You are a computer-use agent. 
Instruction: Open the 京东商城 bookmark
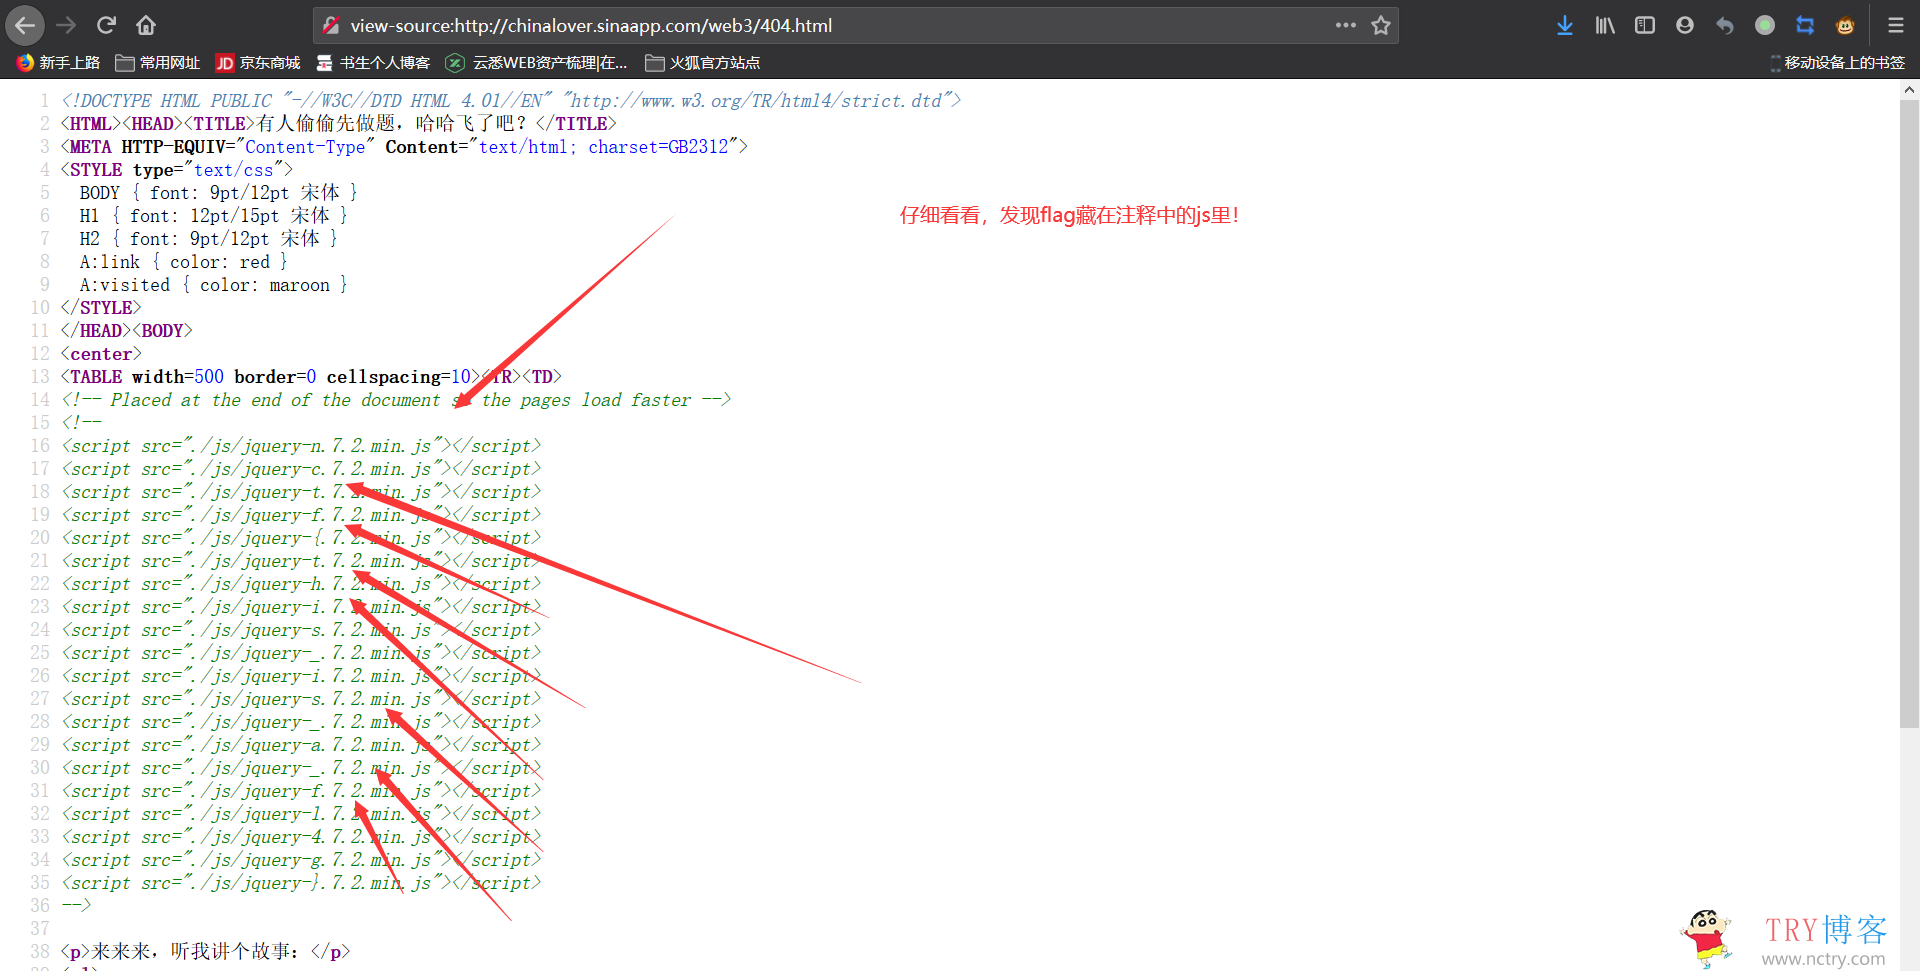click(258, 63)
